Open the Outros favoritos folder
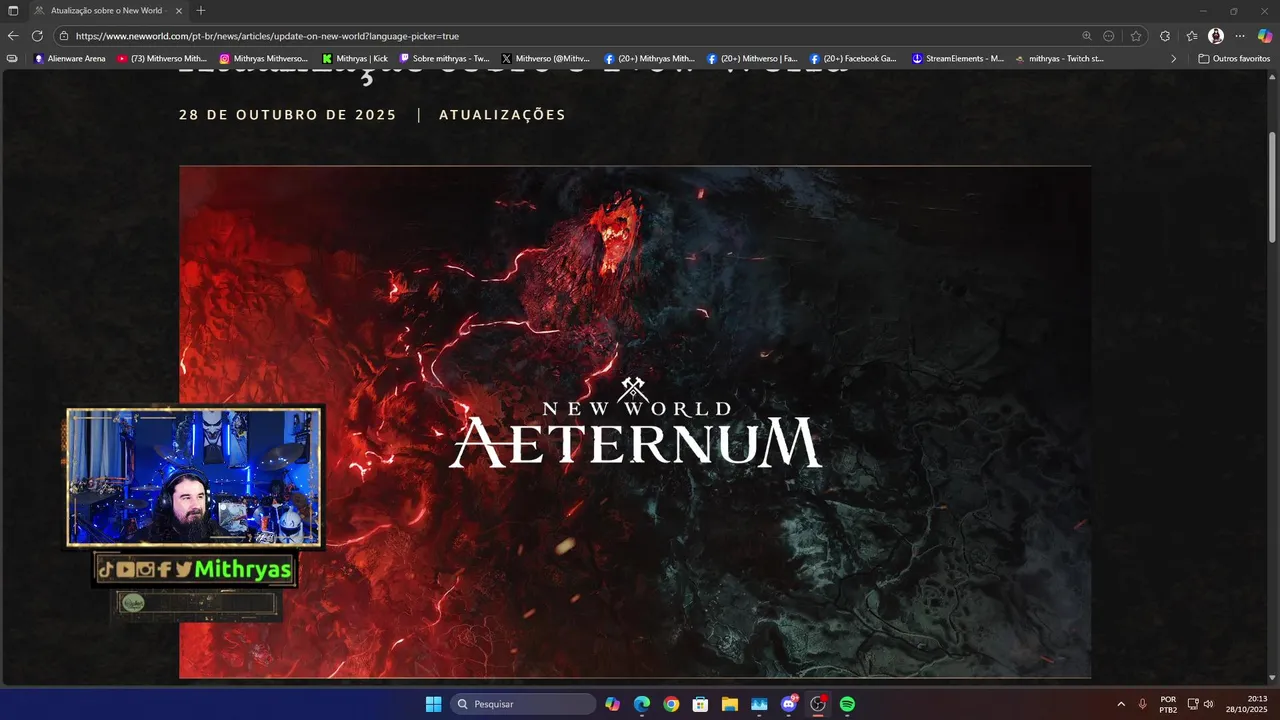The image size is (1280, 720). (1234, 59)
